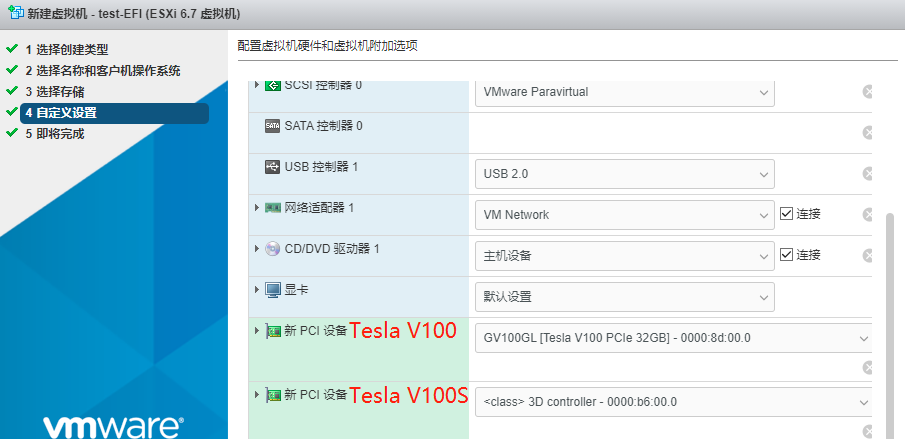Image resolution: width=905 pixels, height=439 pixels.
Task: Toggle 连接 checkbox for 网络适配器 1
Action: (x=786, y=213)
